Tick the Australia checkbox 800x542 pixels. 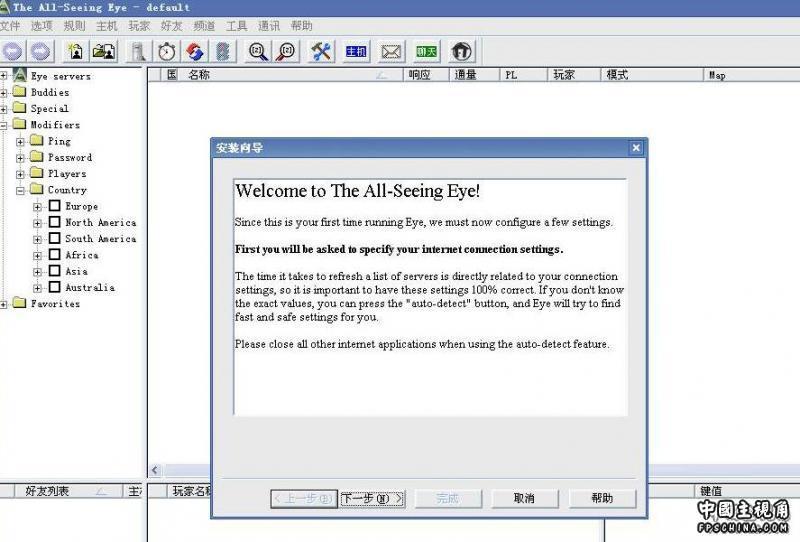(x=55, y=287)
